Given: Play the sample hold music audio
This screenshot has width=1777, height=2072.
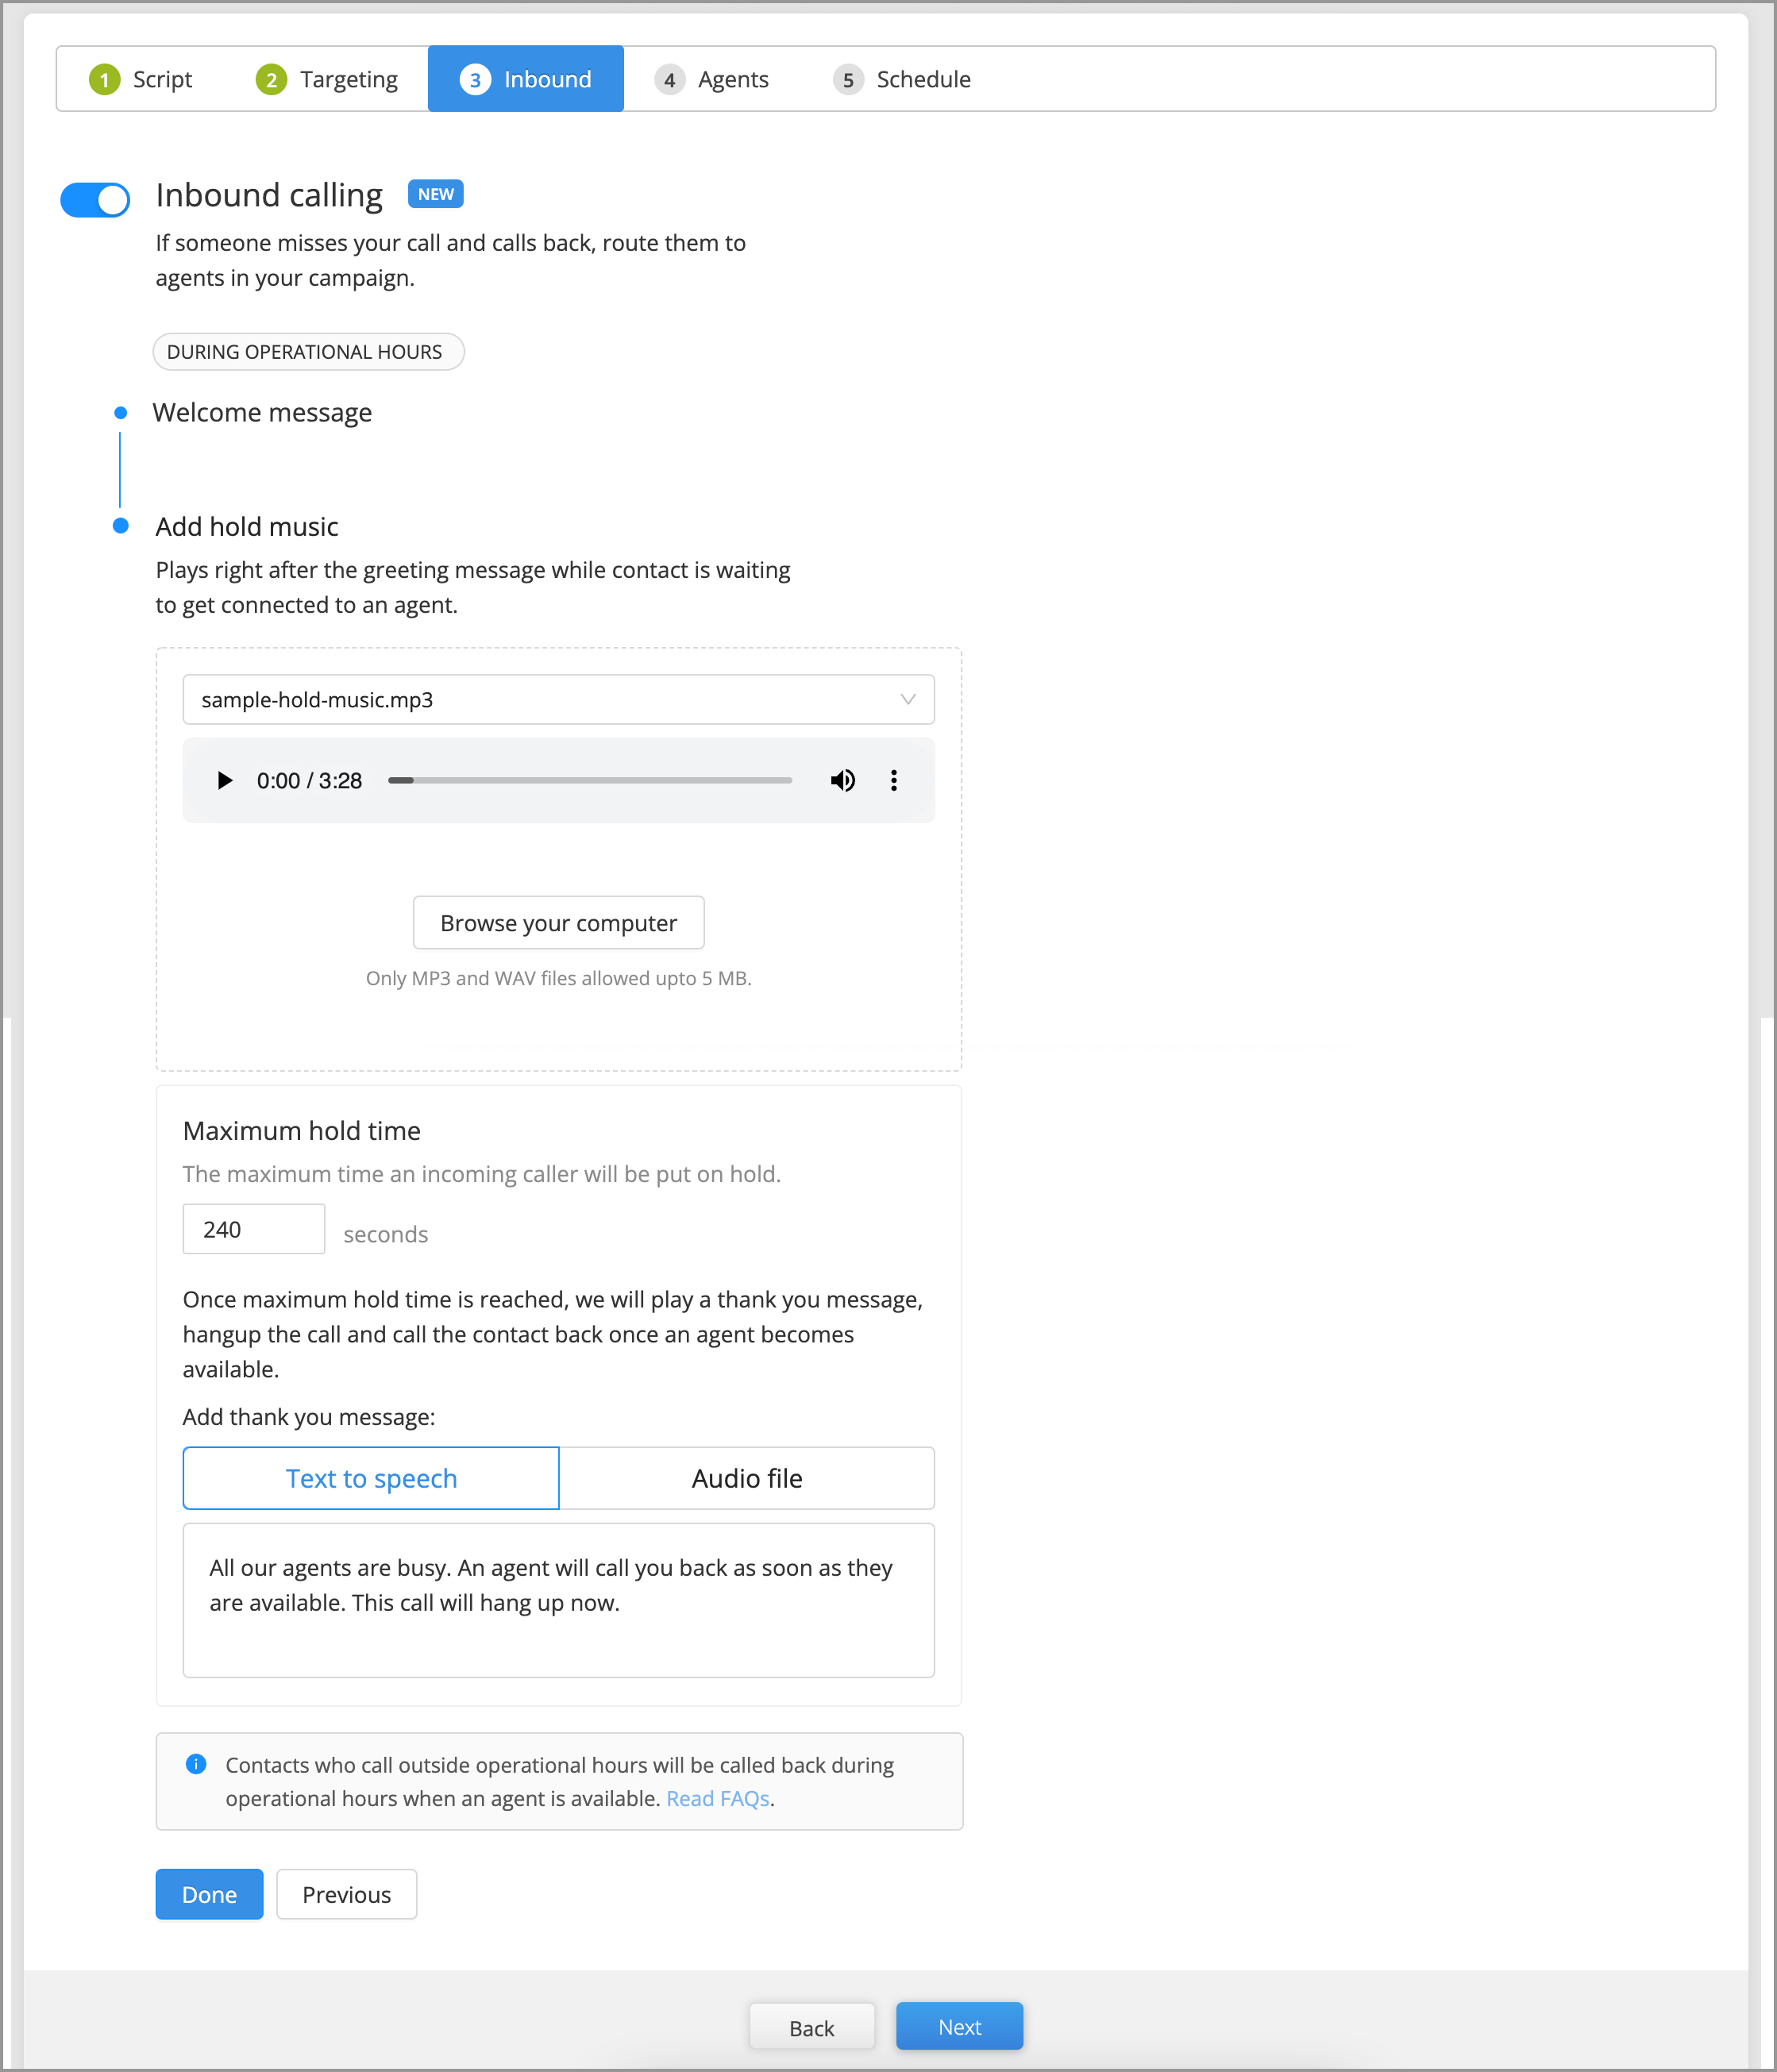Looking at the screenshot, I should [x=225, y=780].
